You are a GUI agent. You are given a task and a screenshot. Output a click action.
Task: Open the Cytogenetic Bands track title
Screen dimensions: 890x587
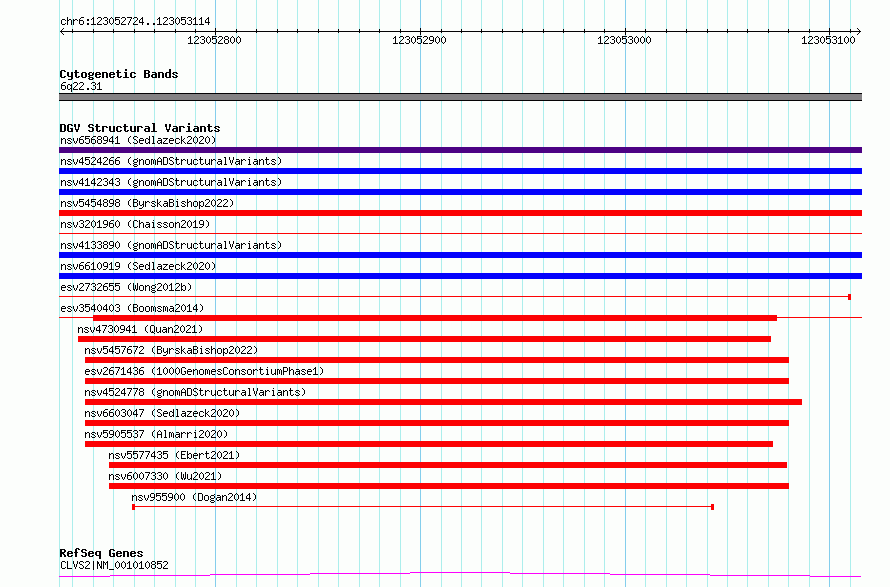coord(119,74)
